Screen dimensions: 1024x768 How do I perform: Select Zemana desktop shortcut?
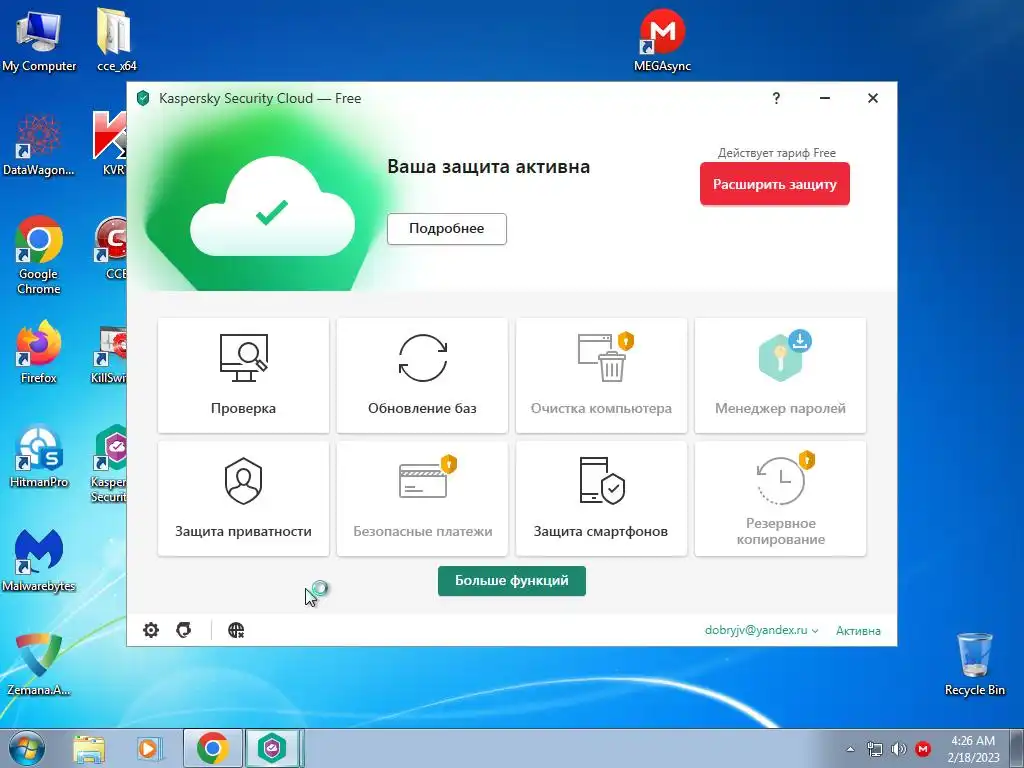coord(39,664)
